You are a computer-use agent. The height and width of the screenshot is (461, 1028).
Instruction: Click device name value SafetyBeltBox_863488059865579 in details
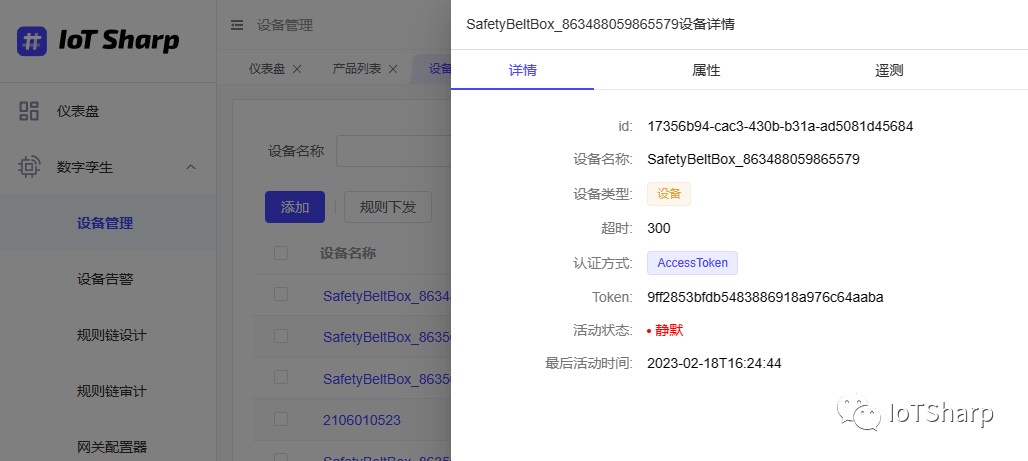click(753, 159)
